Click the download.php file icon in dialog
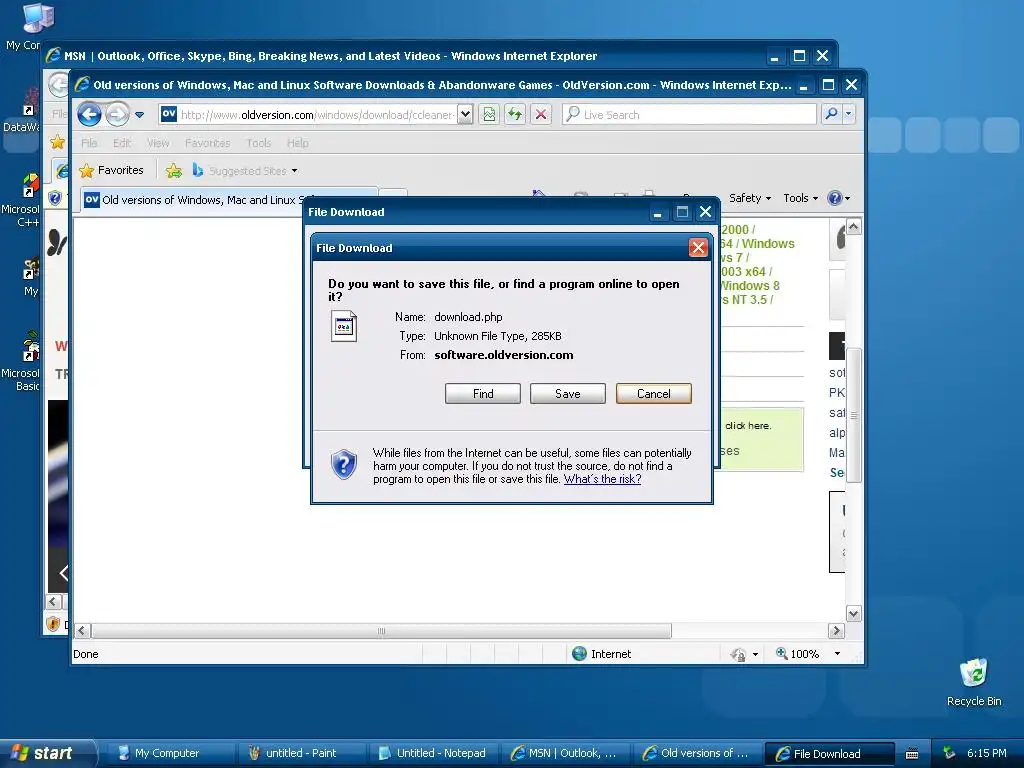 (x=344, y=327)
